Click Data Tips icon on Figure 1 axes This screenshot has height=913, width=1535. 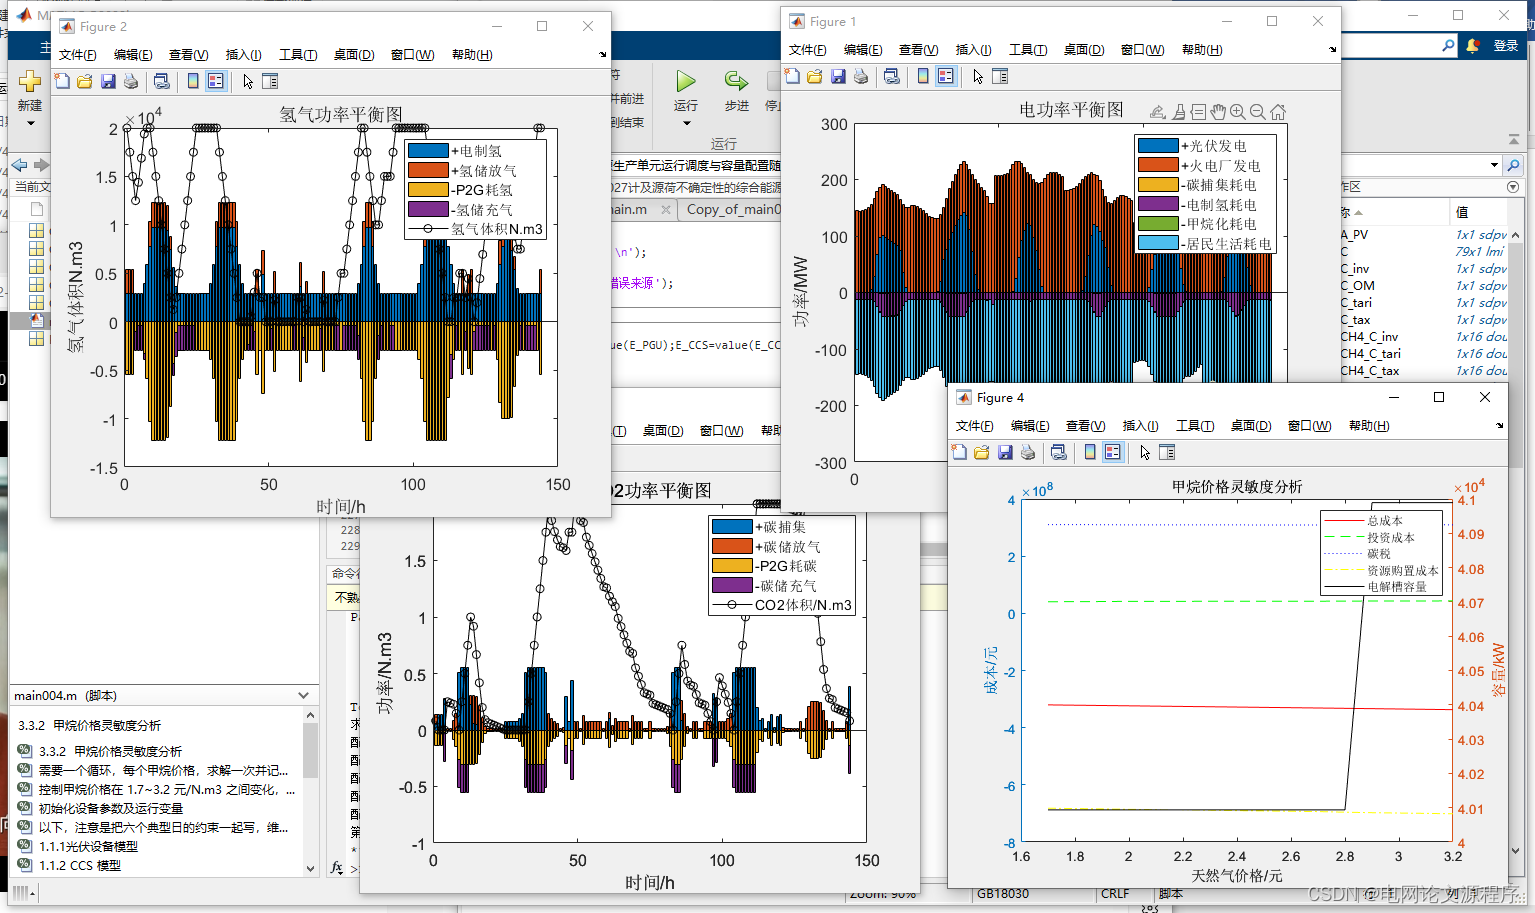pyautogui.click(x=1198, y=112)
